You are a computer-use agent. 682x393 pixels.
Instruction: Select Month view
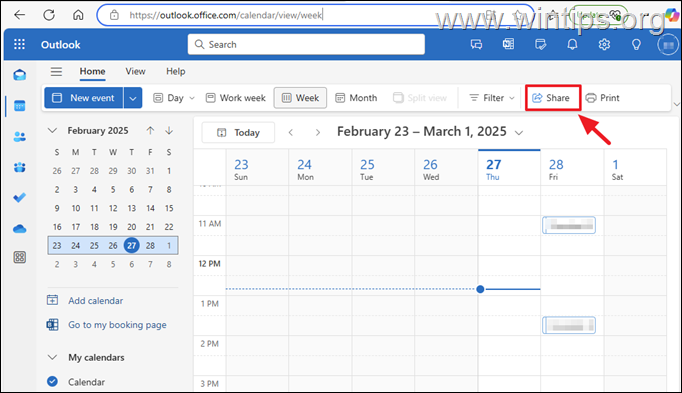(x=356, y=98)
